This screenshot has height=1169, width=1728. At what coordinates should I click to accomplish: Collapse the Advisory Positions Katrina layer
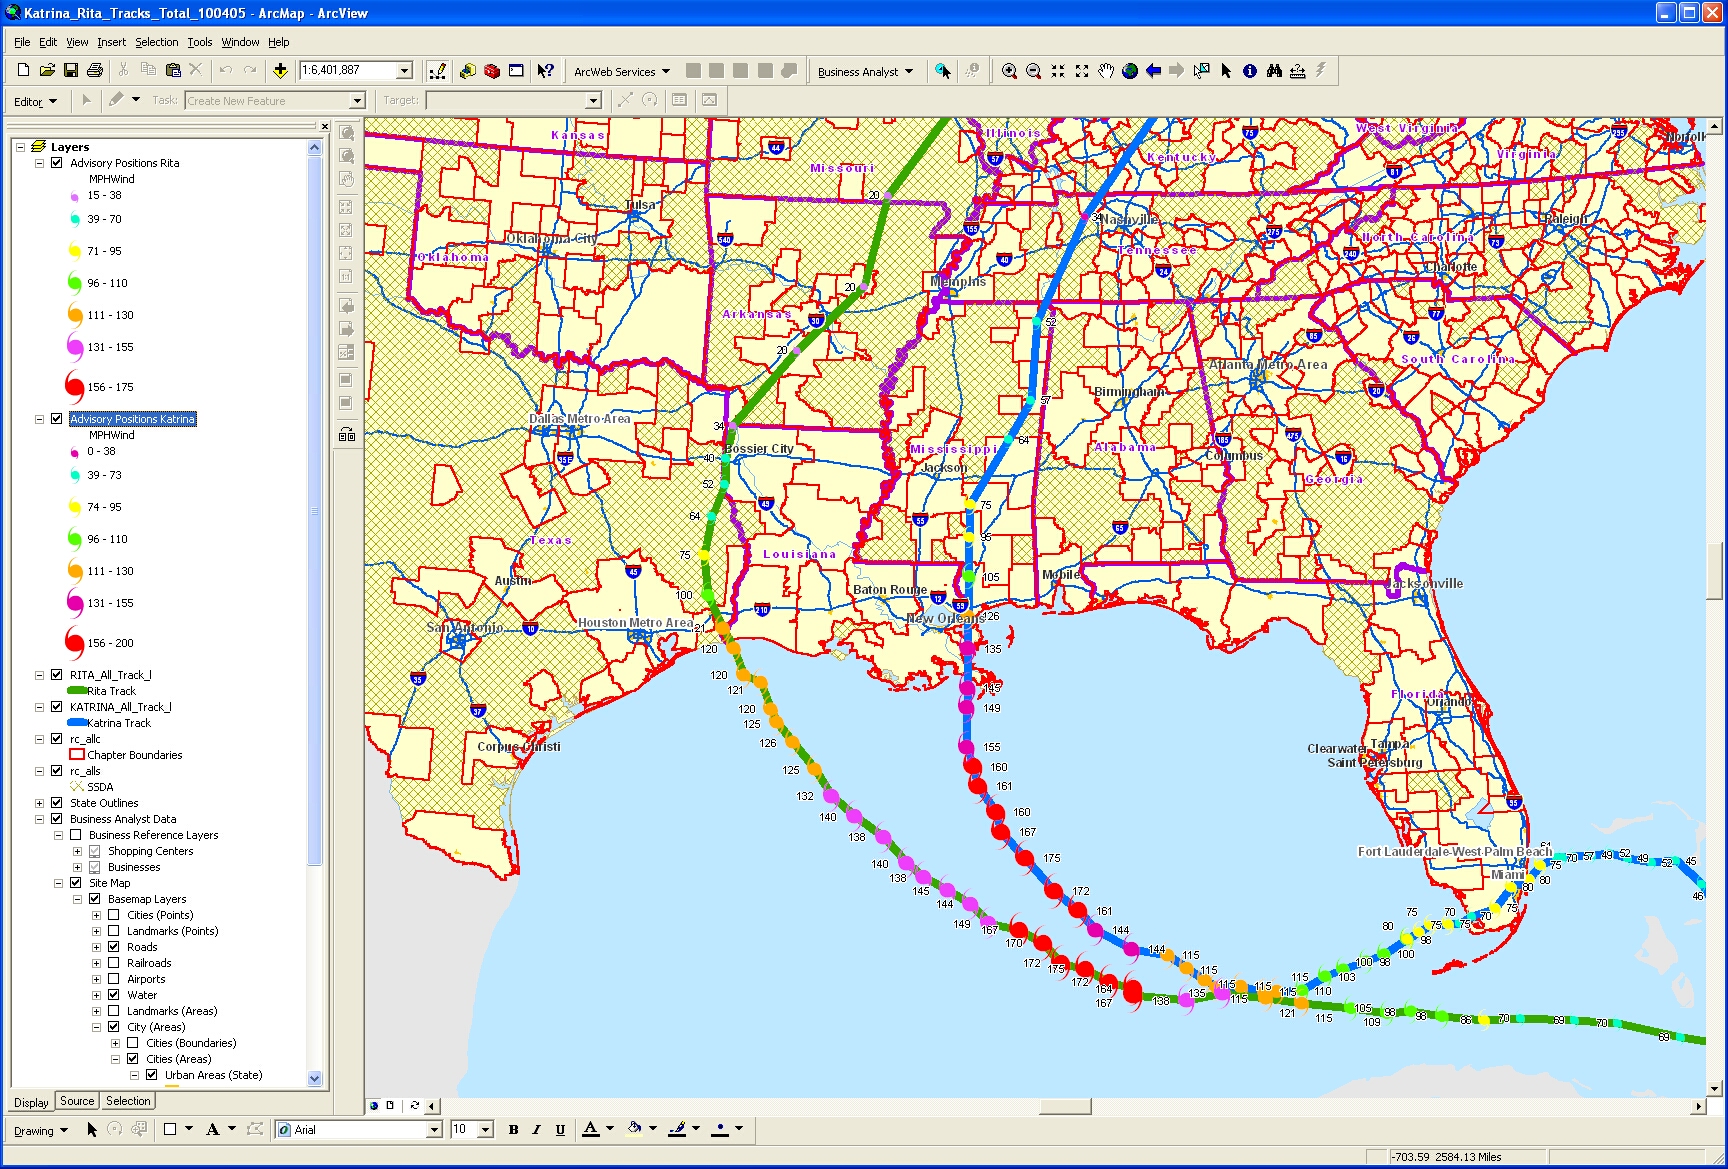[x=40, y=419]
